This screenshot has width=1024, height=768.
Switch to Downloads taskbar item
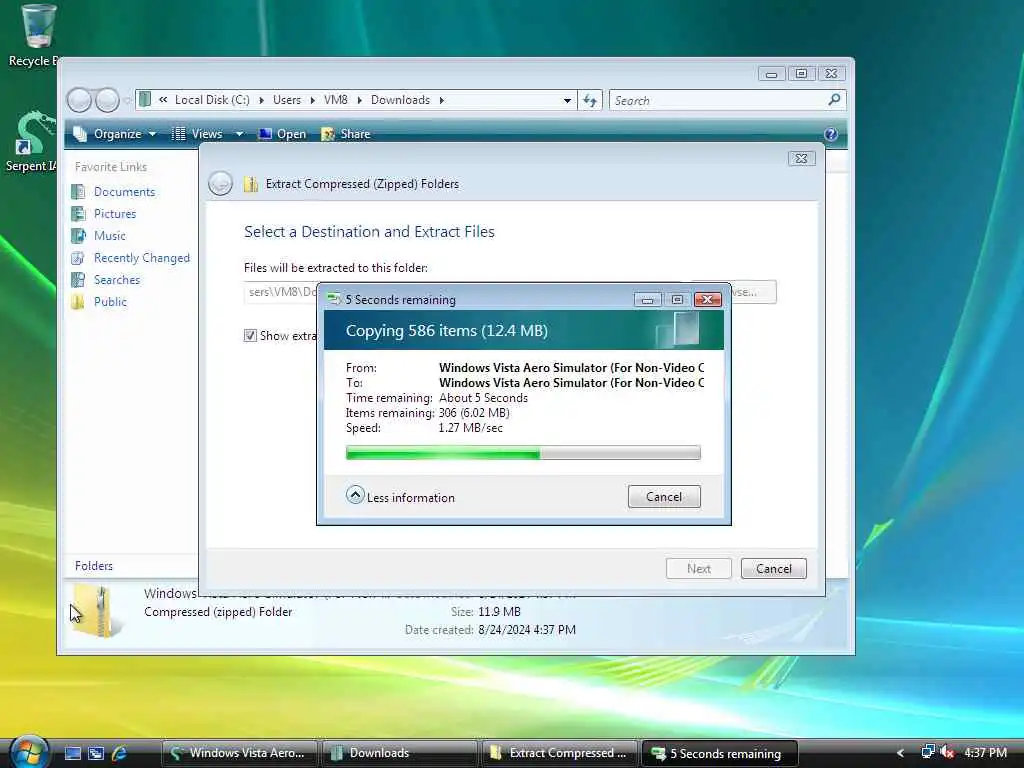click(399, 753)
